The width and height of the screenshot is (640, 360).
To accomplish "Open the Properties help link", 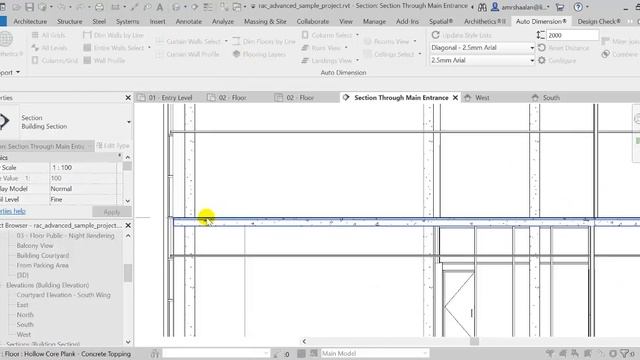I will pos(13,211).
